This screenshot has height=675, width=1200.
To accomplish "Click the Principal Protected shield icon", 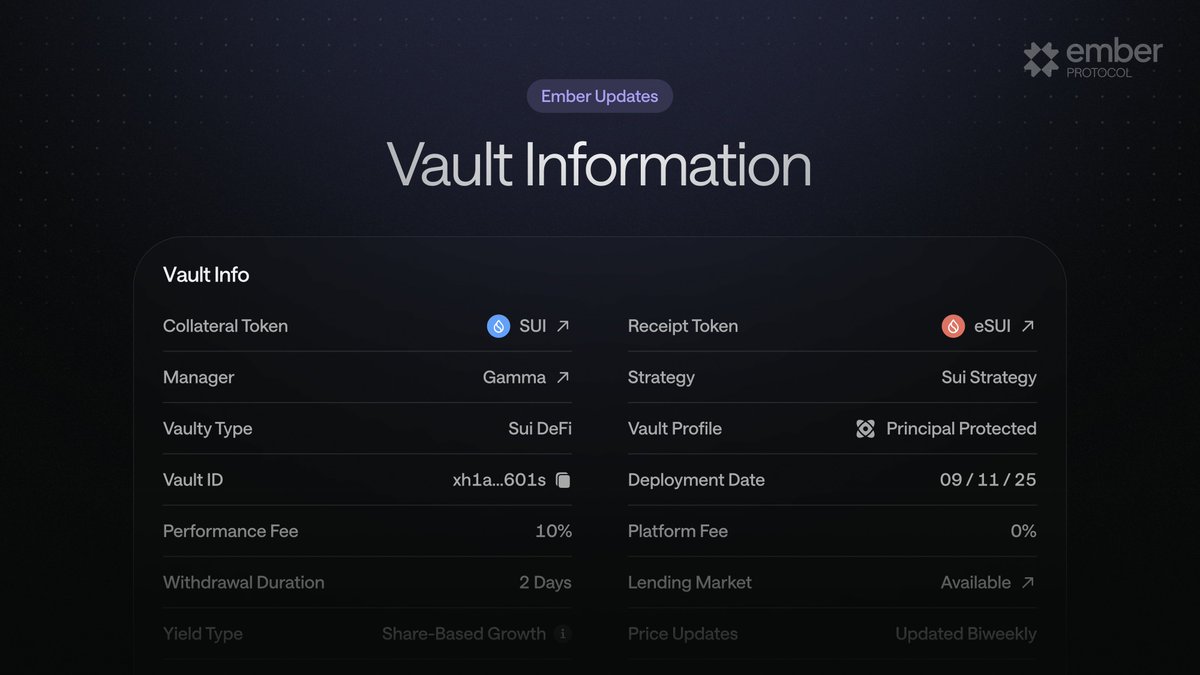I will click(x=866, y=428).
